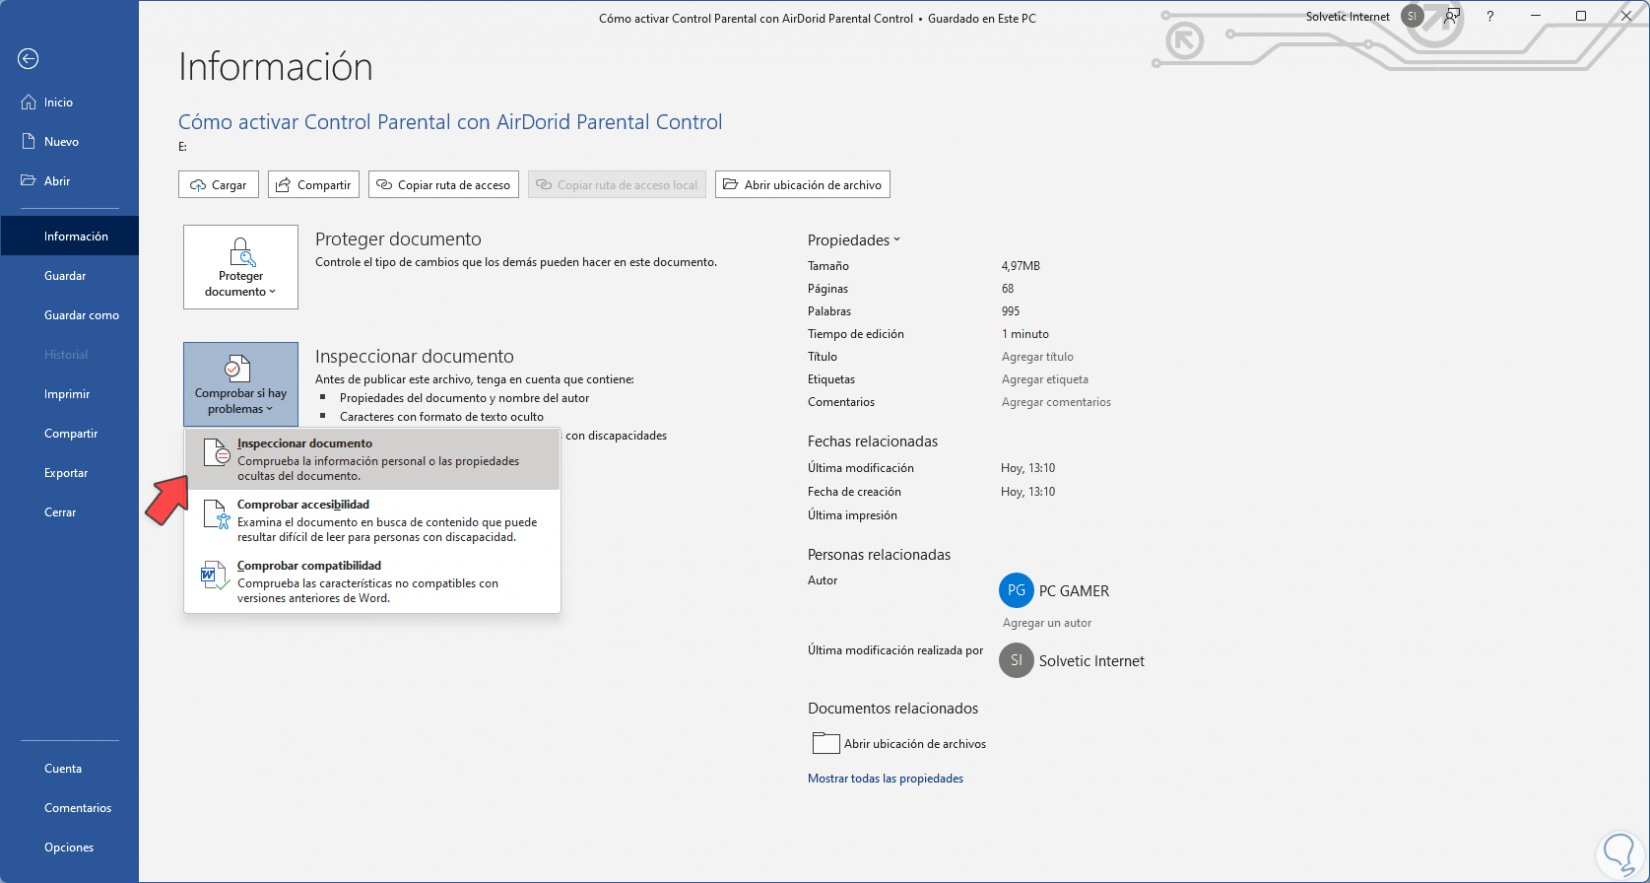Click the folder icon for Abrir ubicación de archivos
This screenshot has width=1650, height=883.
[x=825, y=743]
